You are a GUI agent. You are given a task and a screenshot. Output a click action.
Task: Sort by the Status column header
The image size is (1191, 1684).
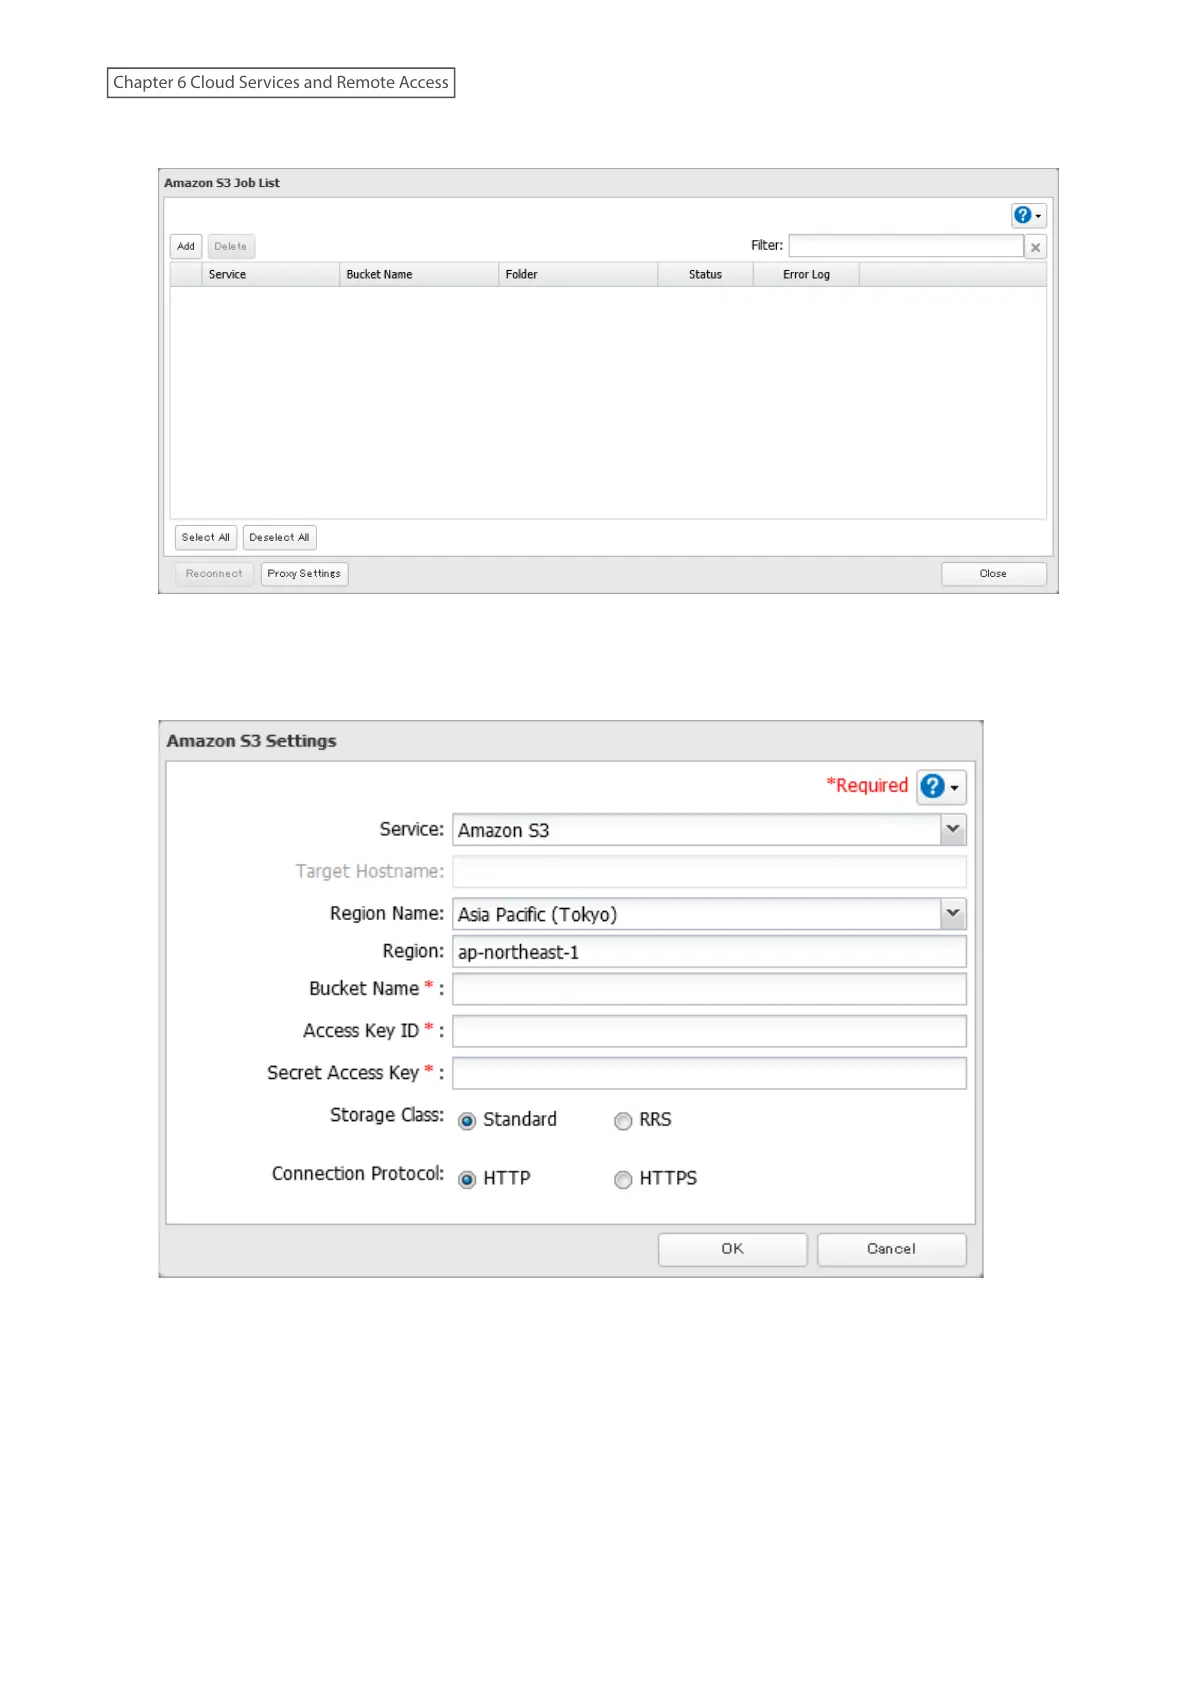pos(705,274)
